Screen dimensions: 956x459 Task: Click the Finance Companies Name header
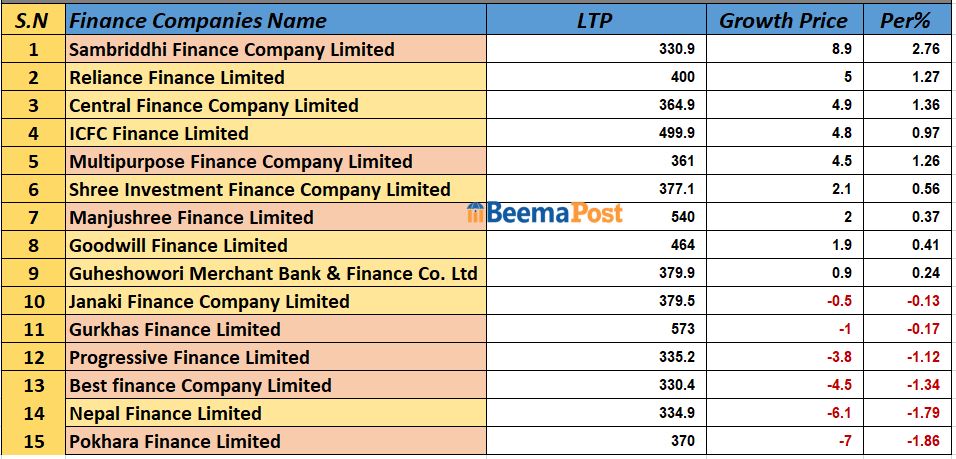[198, 19]
